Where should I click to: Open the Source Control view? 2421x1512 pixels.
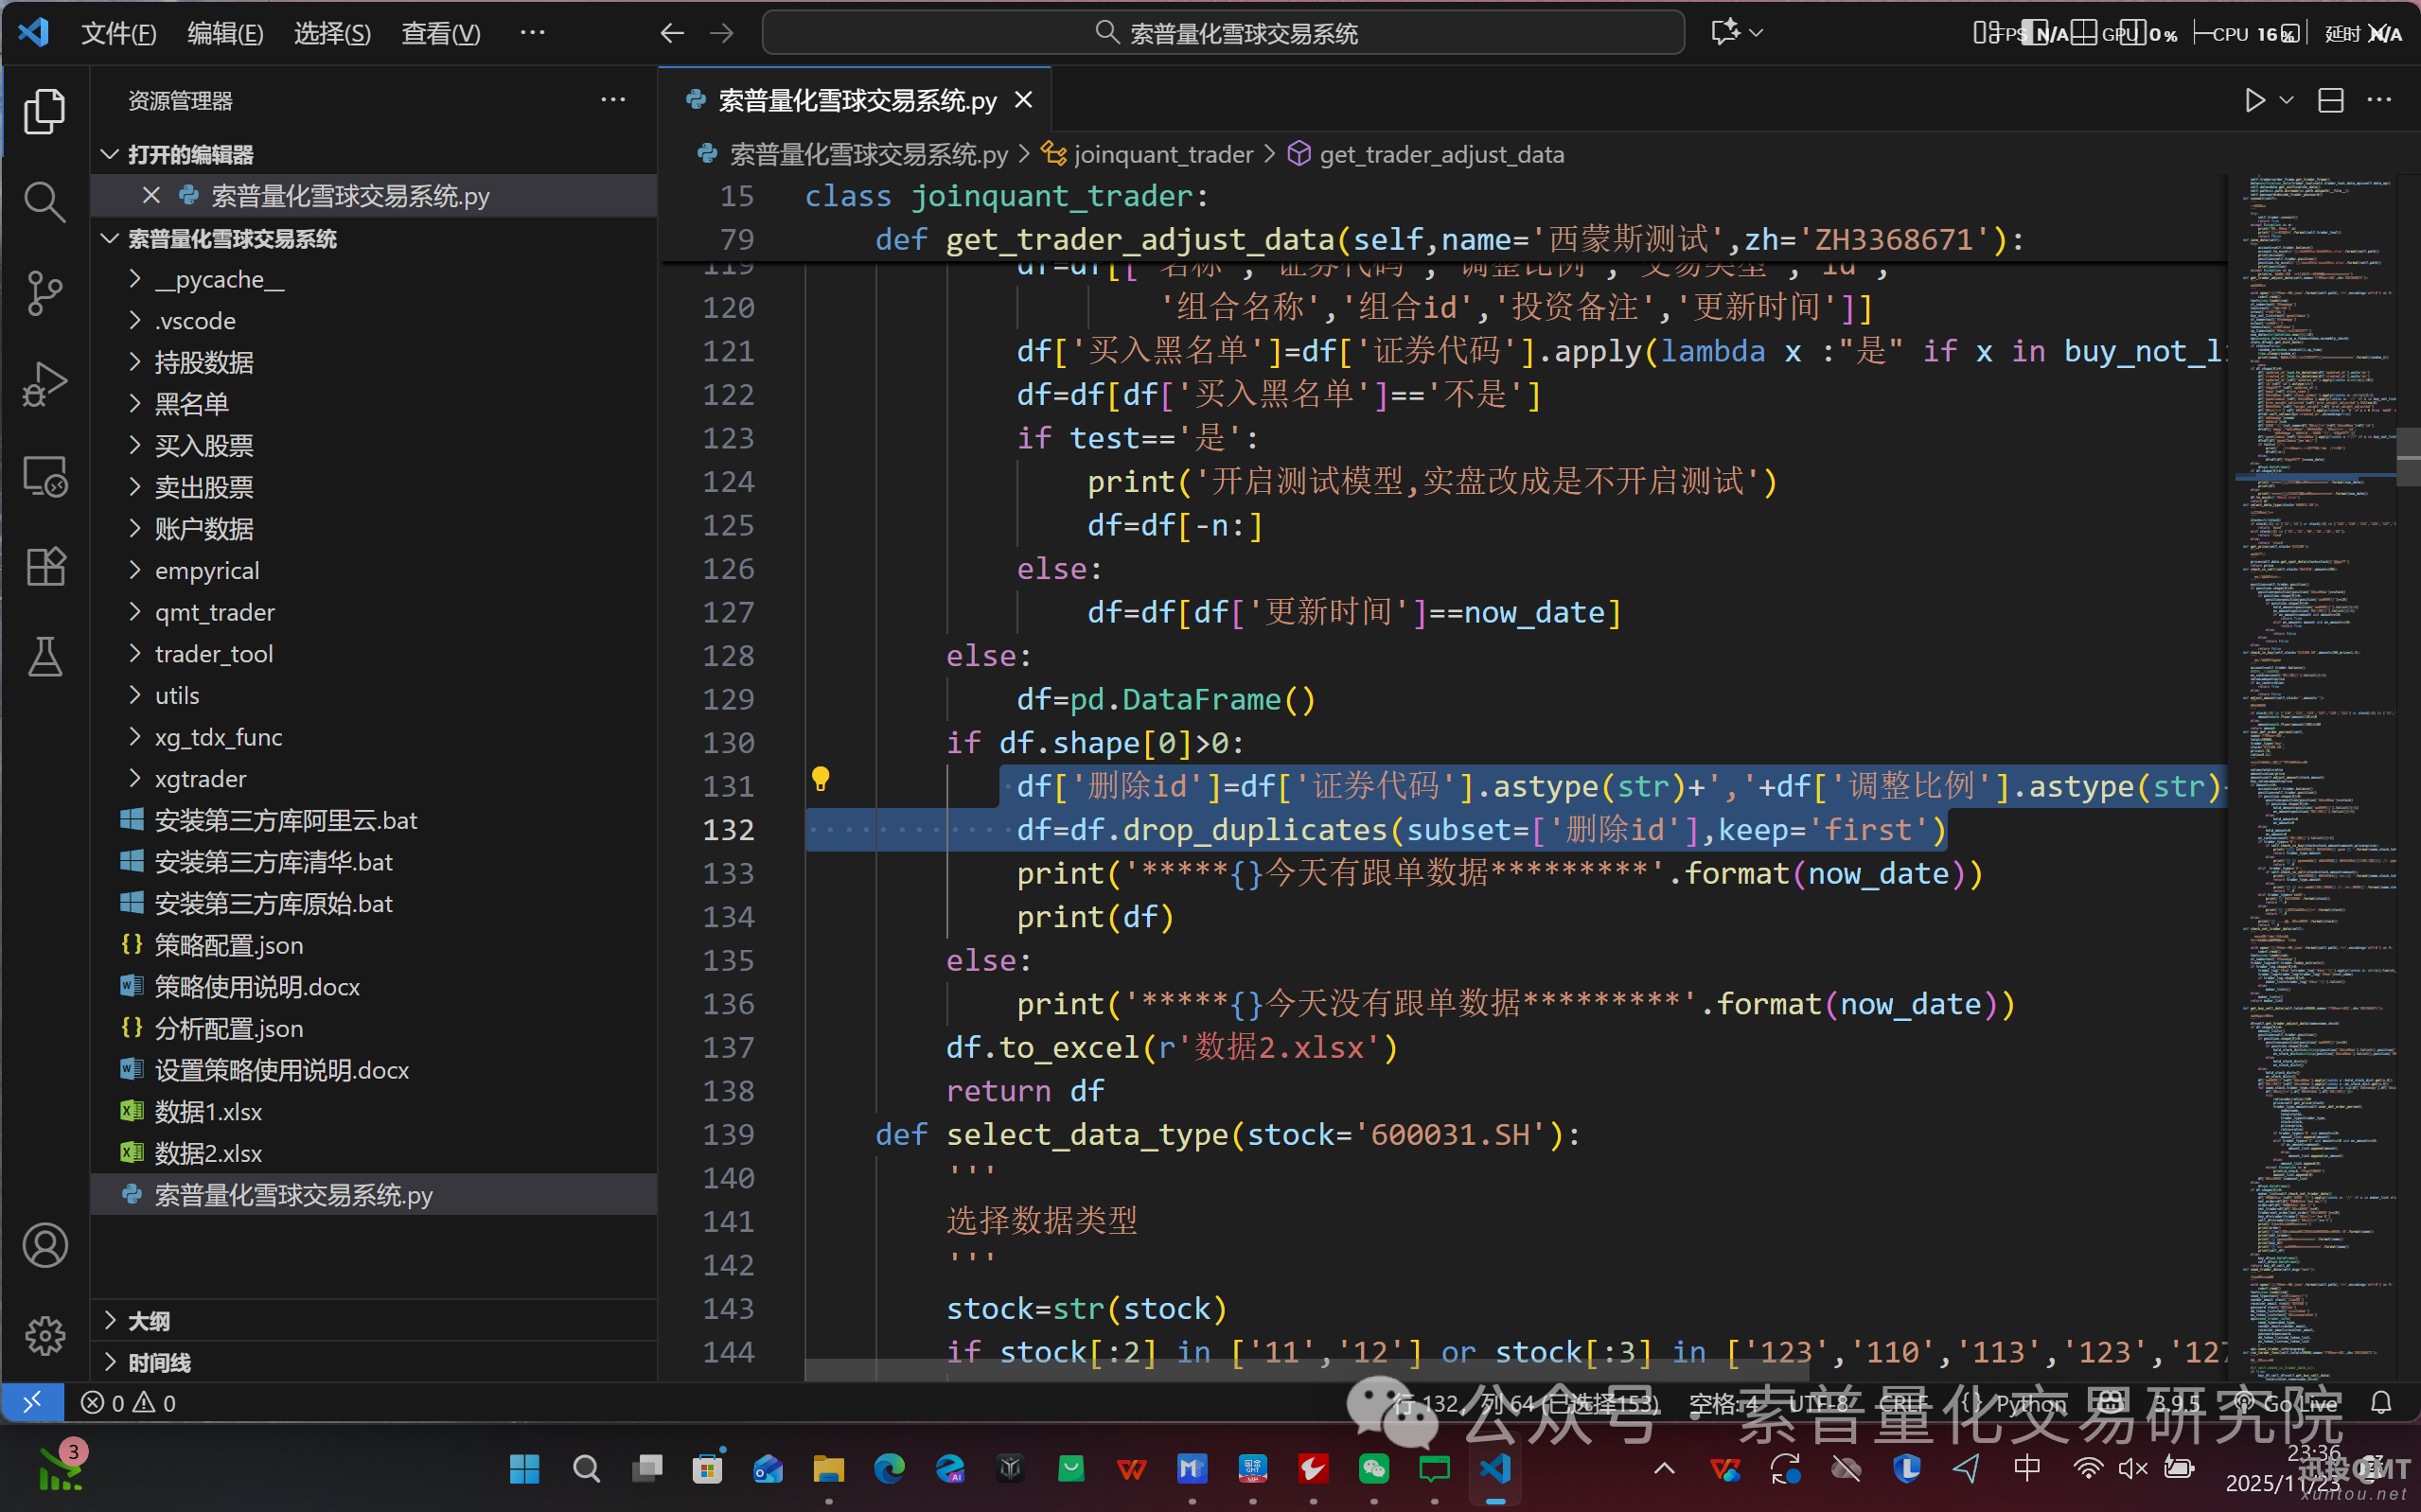click(x=44, y=292)
